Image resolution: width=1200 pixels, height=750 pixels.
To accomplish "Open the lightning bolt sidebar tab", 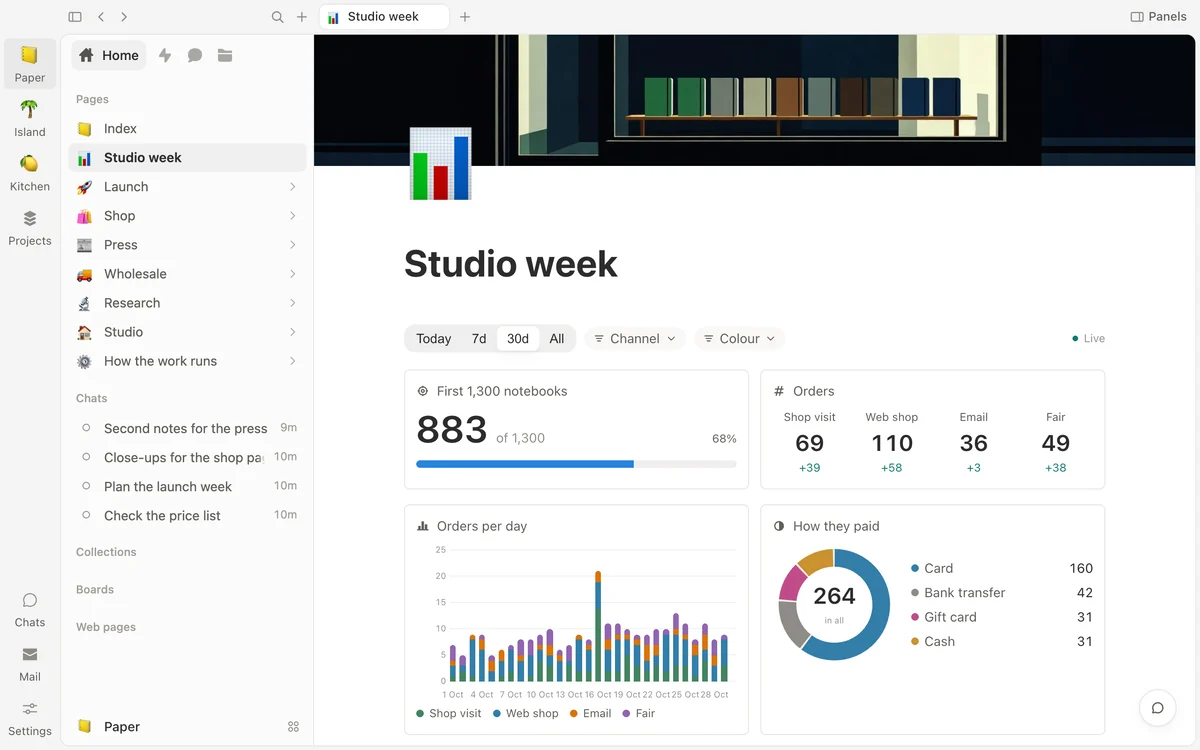I will click(x=165, y=56).
